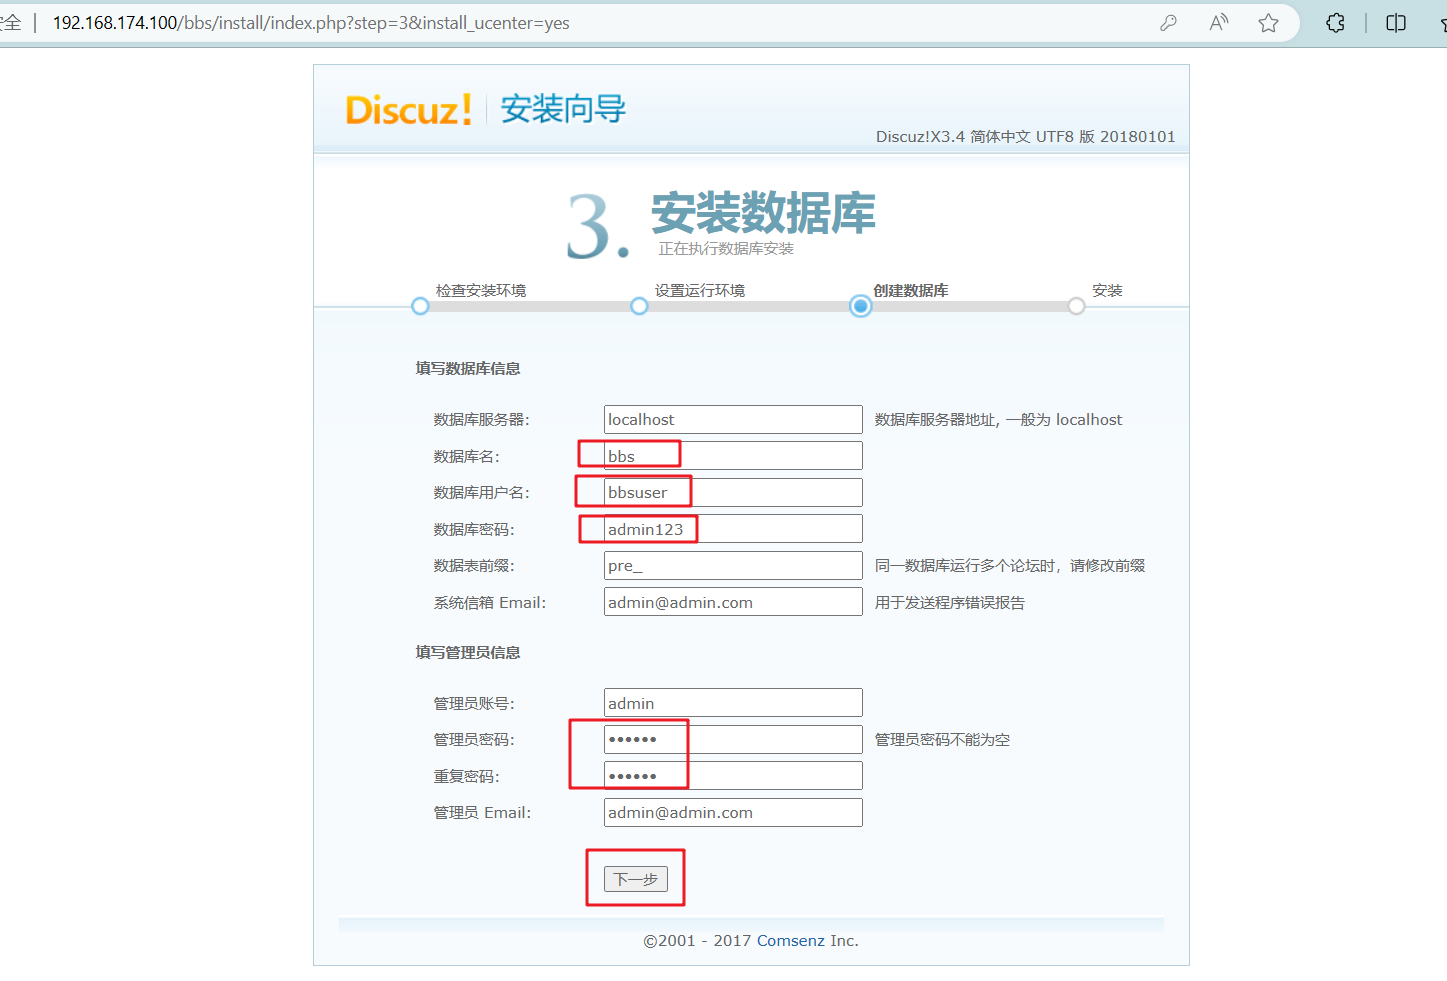Viewport: 1447px width, 981px height.
Task: Click the 创建数据库 current step marker
Action: pos(860,306)
